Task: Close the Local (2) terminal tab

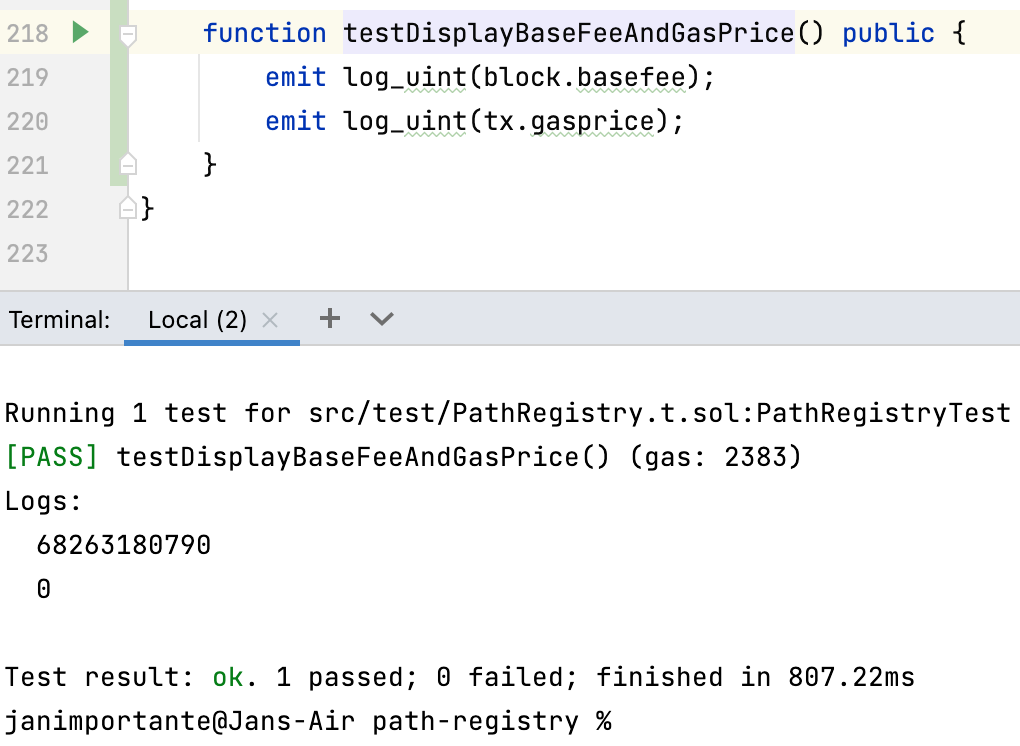Action: point(268,320)
